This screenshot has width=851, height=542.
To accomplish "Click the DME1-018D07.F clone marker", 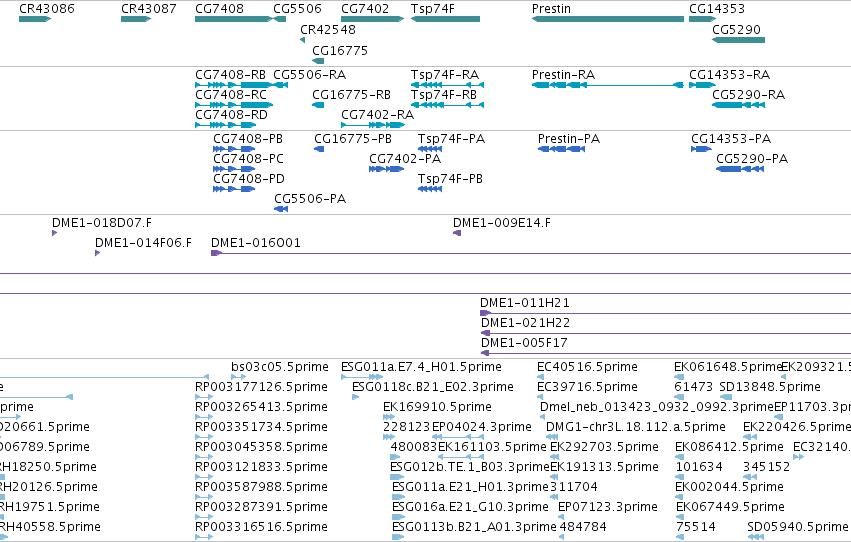I will (x=54, y=233).
